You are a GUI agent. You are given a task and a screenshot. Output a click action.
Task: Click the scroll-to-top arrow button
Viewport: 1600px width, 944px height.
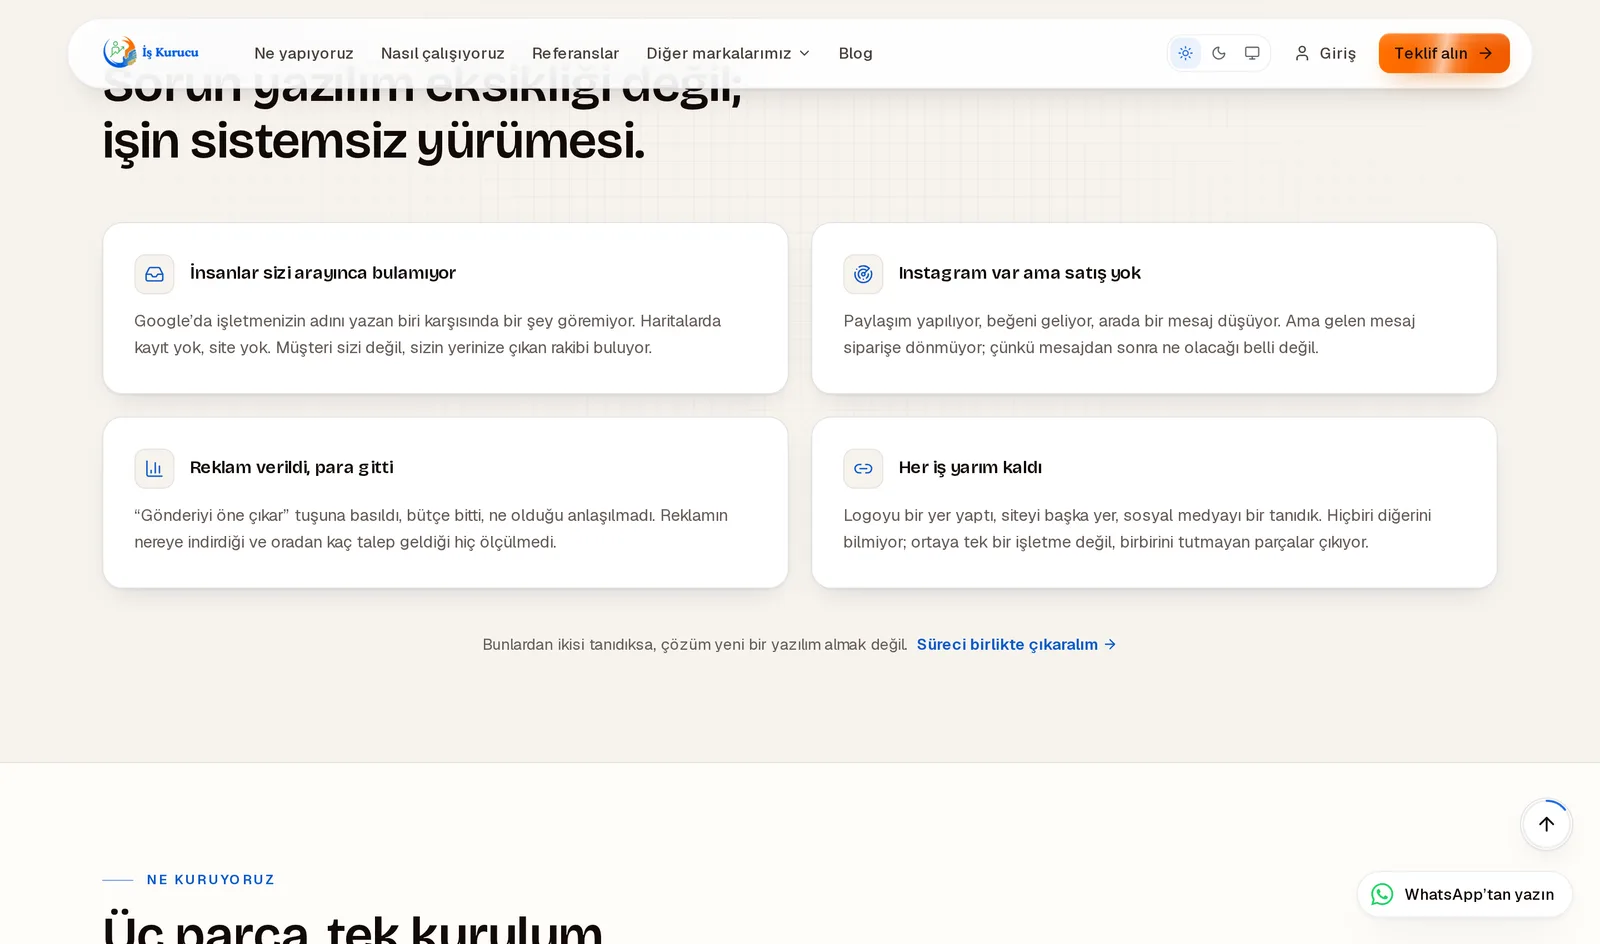click(x=1547, y=824)
